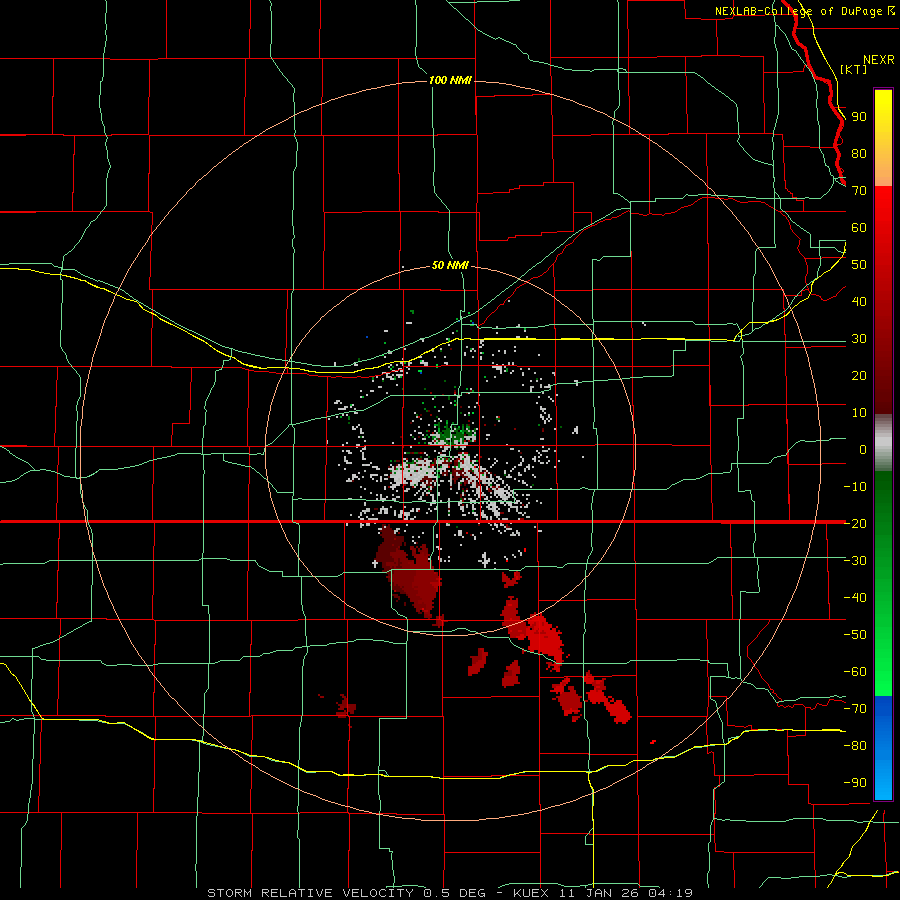Click the "-80" velocity scale label
Viewport: 900px width, 900px height.
tap(855, 746)
